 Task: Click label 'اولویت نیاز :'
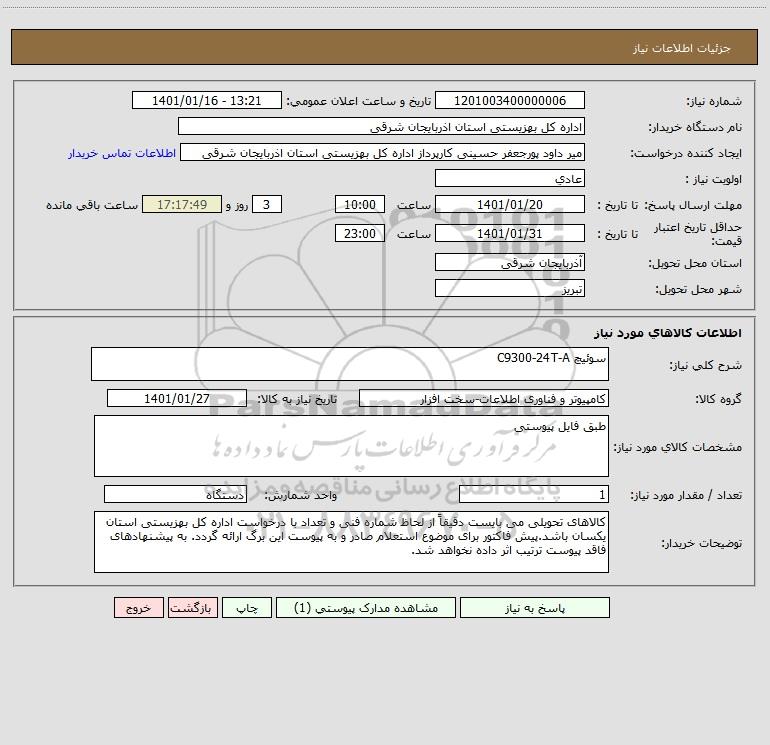tap(714, 179)
